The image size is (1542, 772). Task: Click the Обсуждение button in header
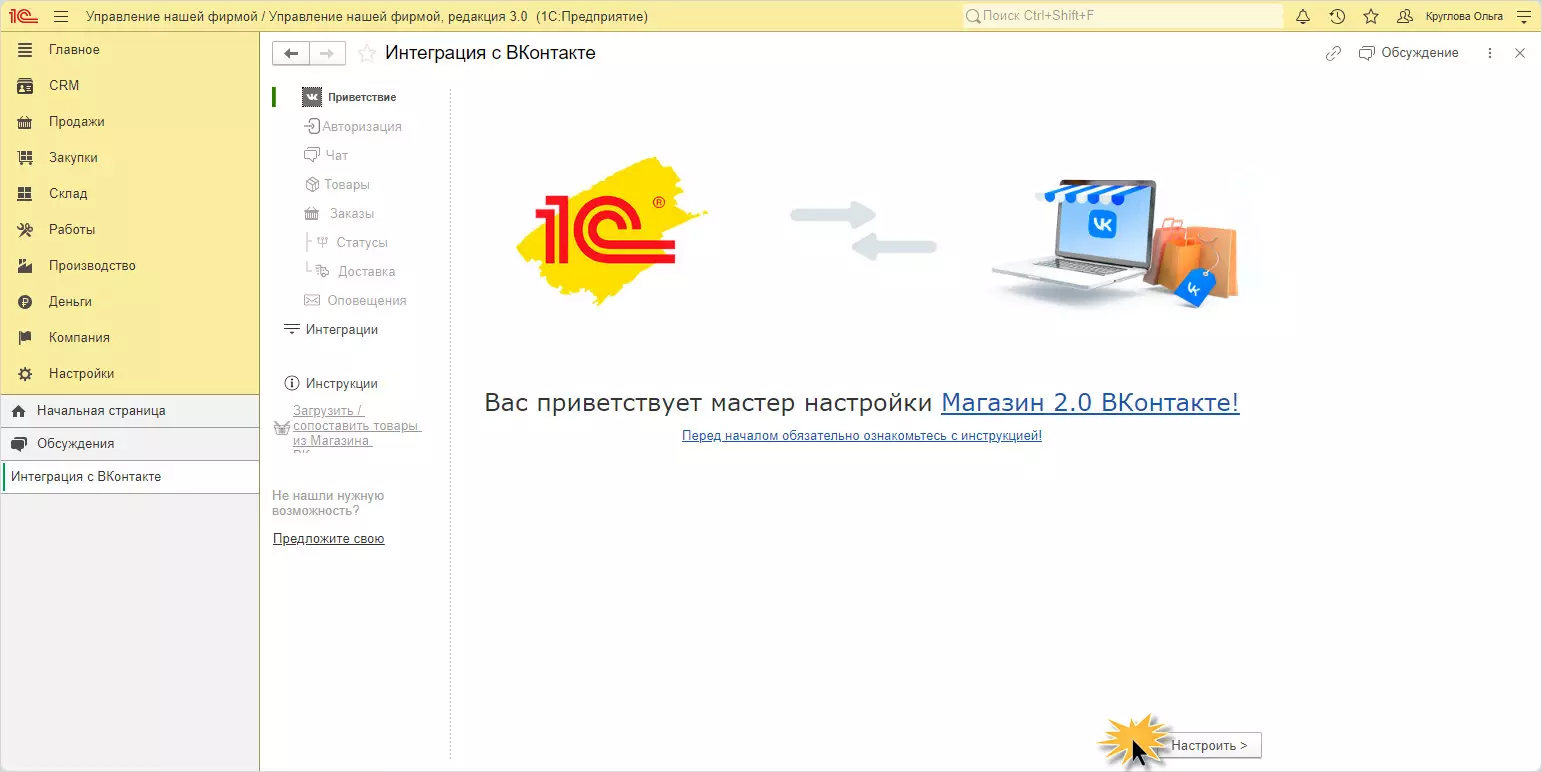[1408, 53]
